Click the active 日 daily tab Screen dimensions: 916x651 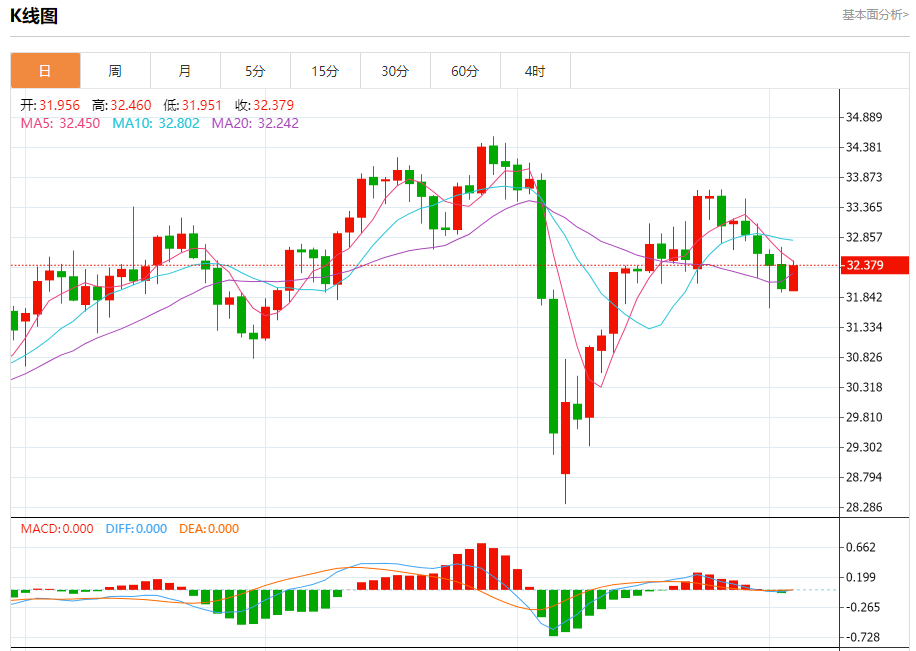tap(45, 71)
